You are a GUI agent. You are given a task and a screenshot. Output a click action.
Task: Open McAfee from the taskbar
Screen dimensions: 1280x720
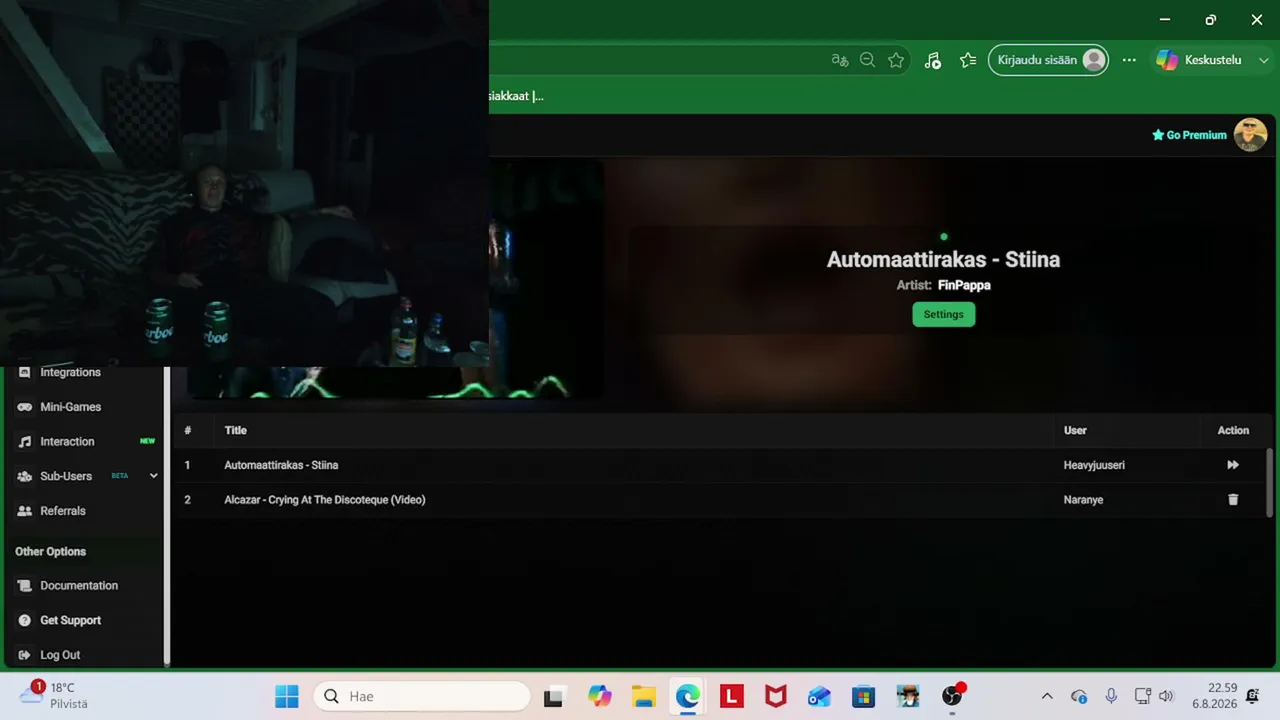click(x=776, y=696)
